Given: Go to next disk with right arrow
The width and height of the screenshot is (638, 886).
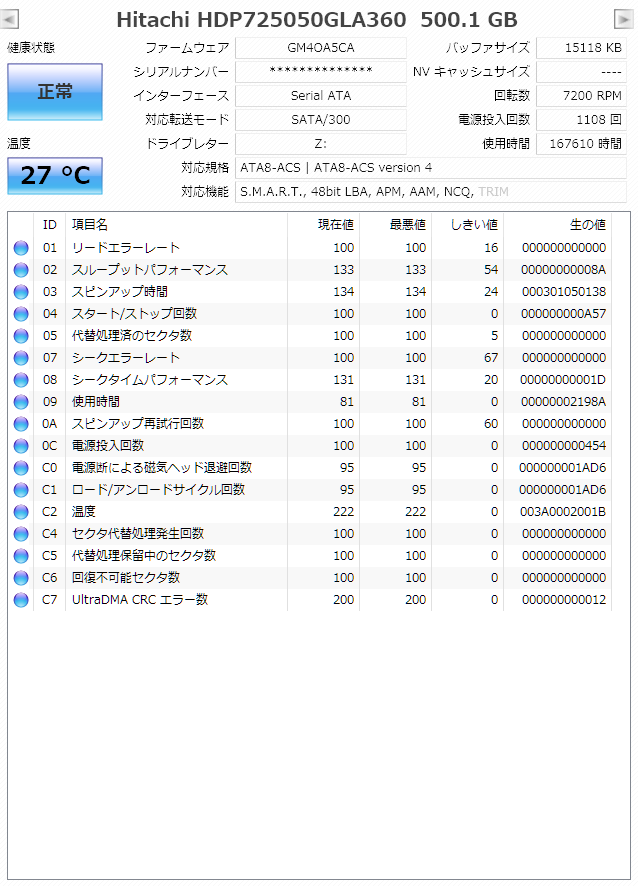Looking at the screenshot, I should pos(623,19).
